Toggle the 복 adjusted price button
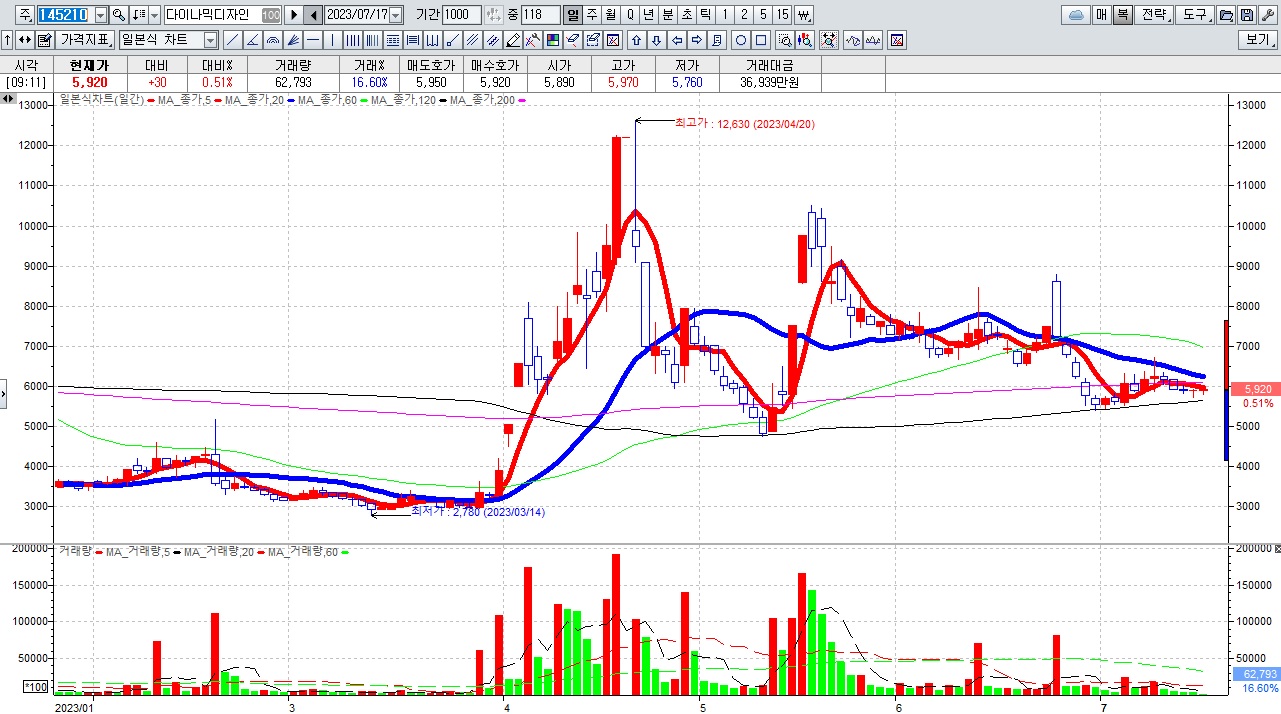This screenshot has width=1281, height=714. pos(1123,15)
